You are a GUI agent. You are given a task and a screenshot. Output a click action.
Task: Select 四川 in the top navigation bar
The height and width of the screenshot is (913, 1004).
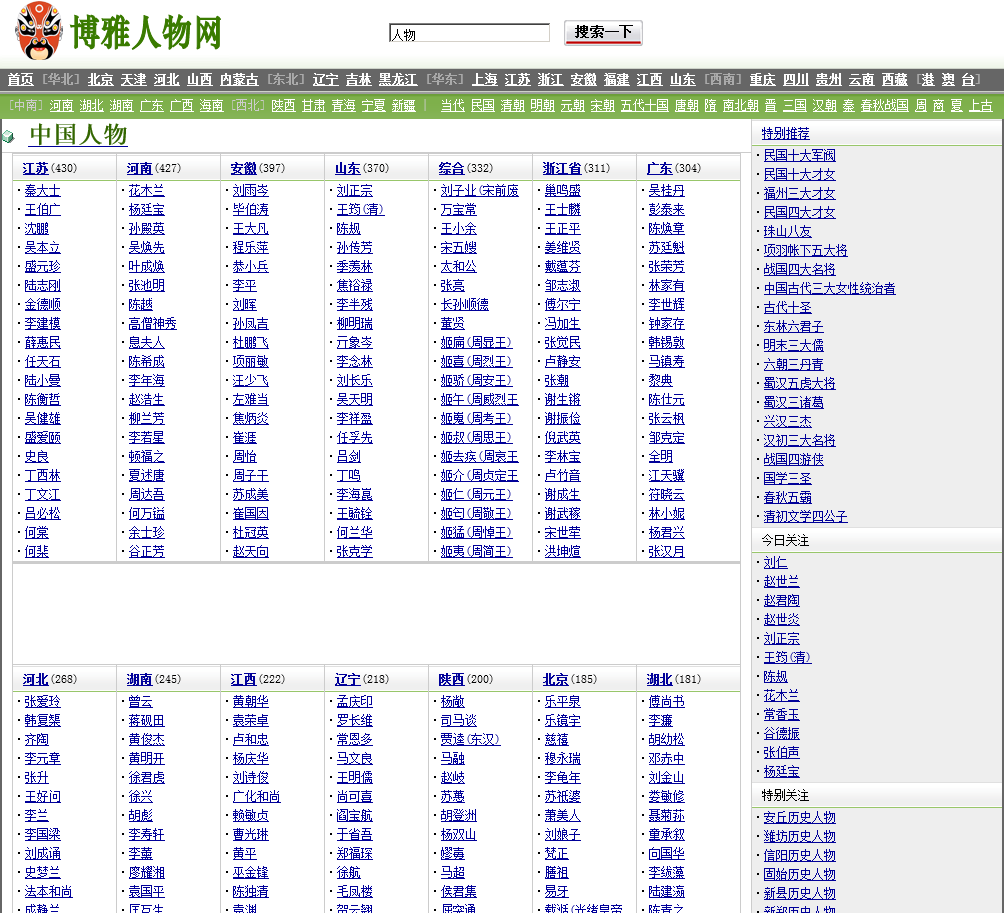796,79
